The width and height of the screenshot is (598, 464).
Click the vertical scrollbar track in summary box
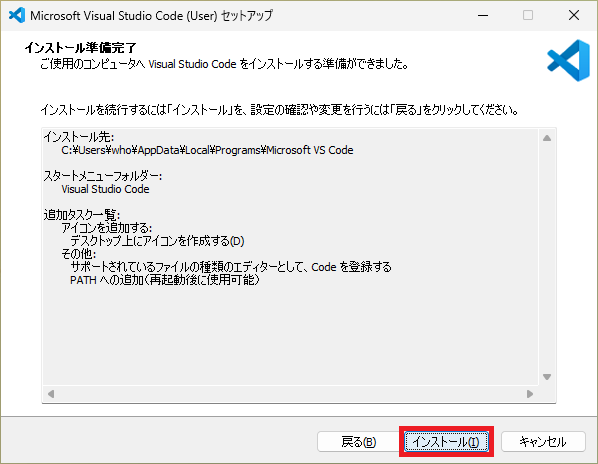[547, 257]
